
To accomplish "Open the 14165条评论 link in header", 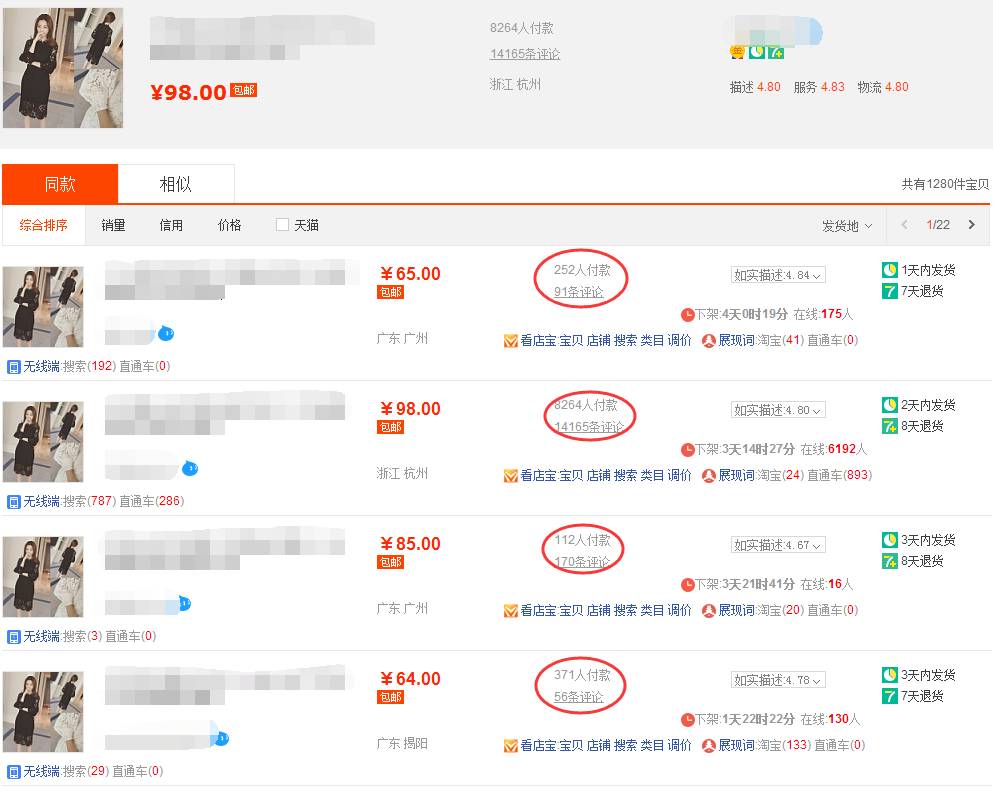I will (x=525, y=54).
